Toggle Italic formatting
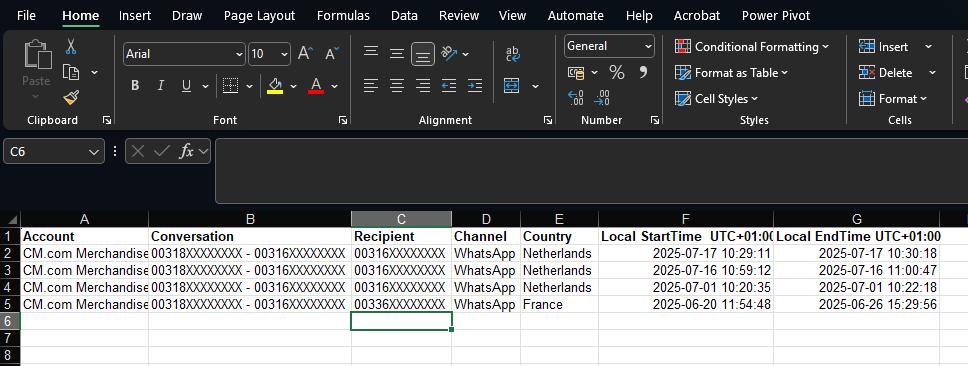The height and width of the screenshot is (366, 968). tap(161, 86)
